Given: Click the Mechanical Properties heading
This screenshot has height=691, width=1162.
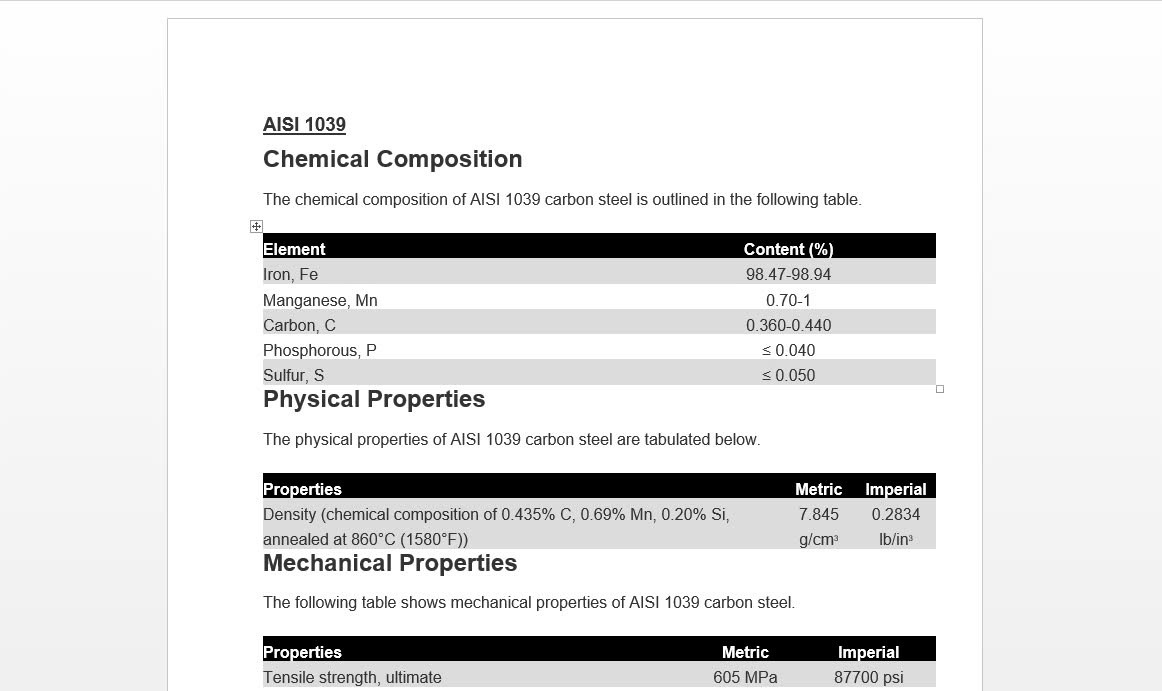Looking at the screenshot, I should 390,563.
